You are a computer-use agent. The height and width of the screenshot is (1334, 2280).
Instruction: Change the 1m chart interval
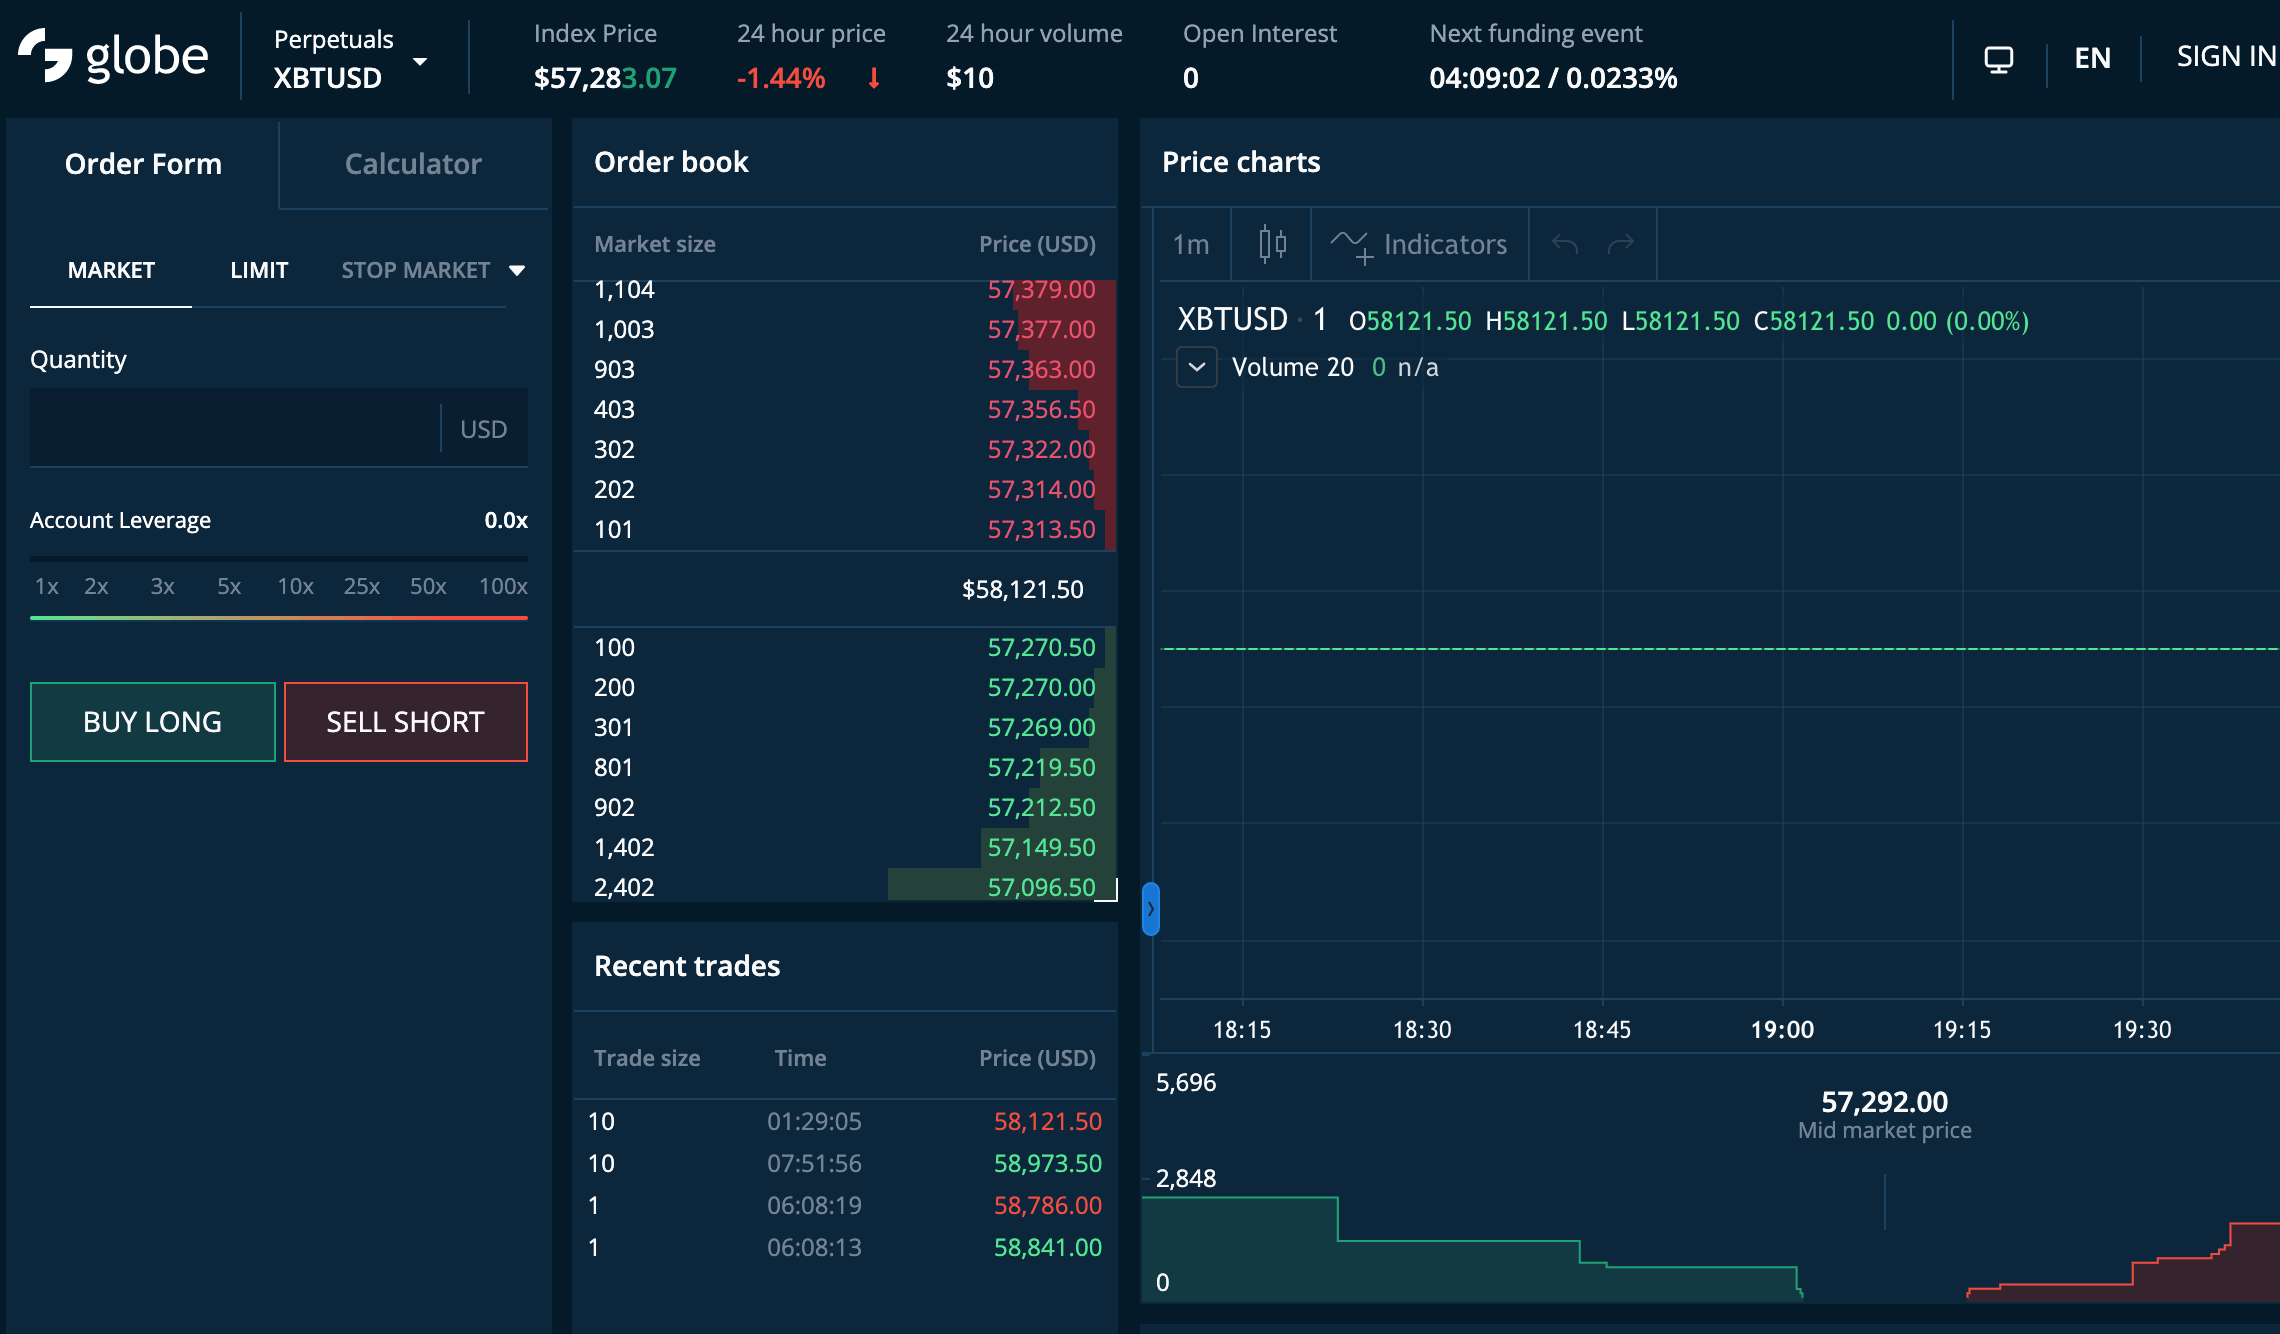(x=1191, y=244)
